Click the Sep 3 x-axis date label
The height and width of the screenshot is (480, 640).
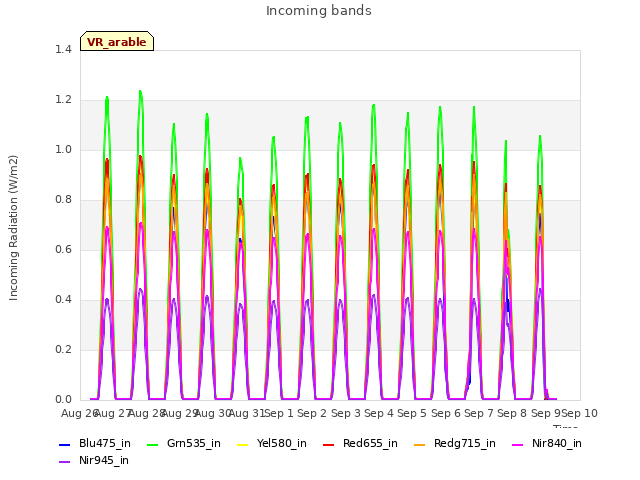tap(346, 413)
